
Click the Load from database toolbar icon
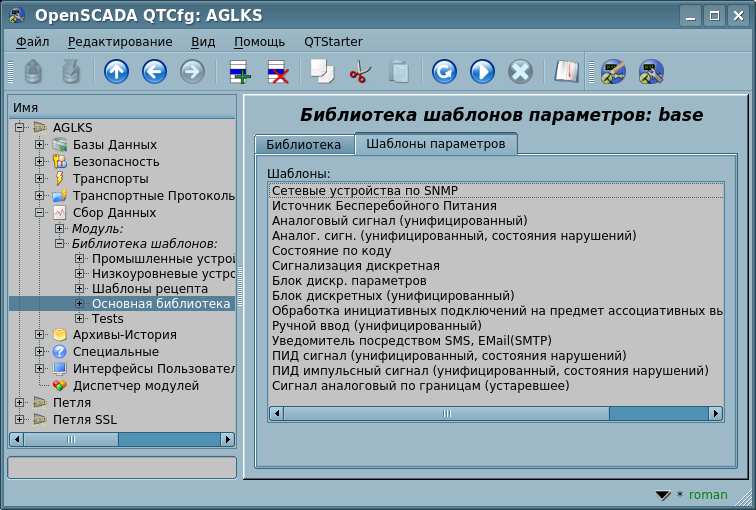(33, 72)
